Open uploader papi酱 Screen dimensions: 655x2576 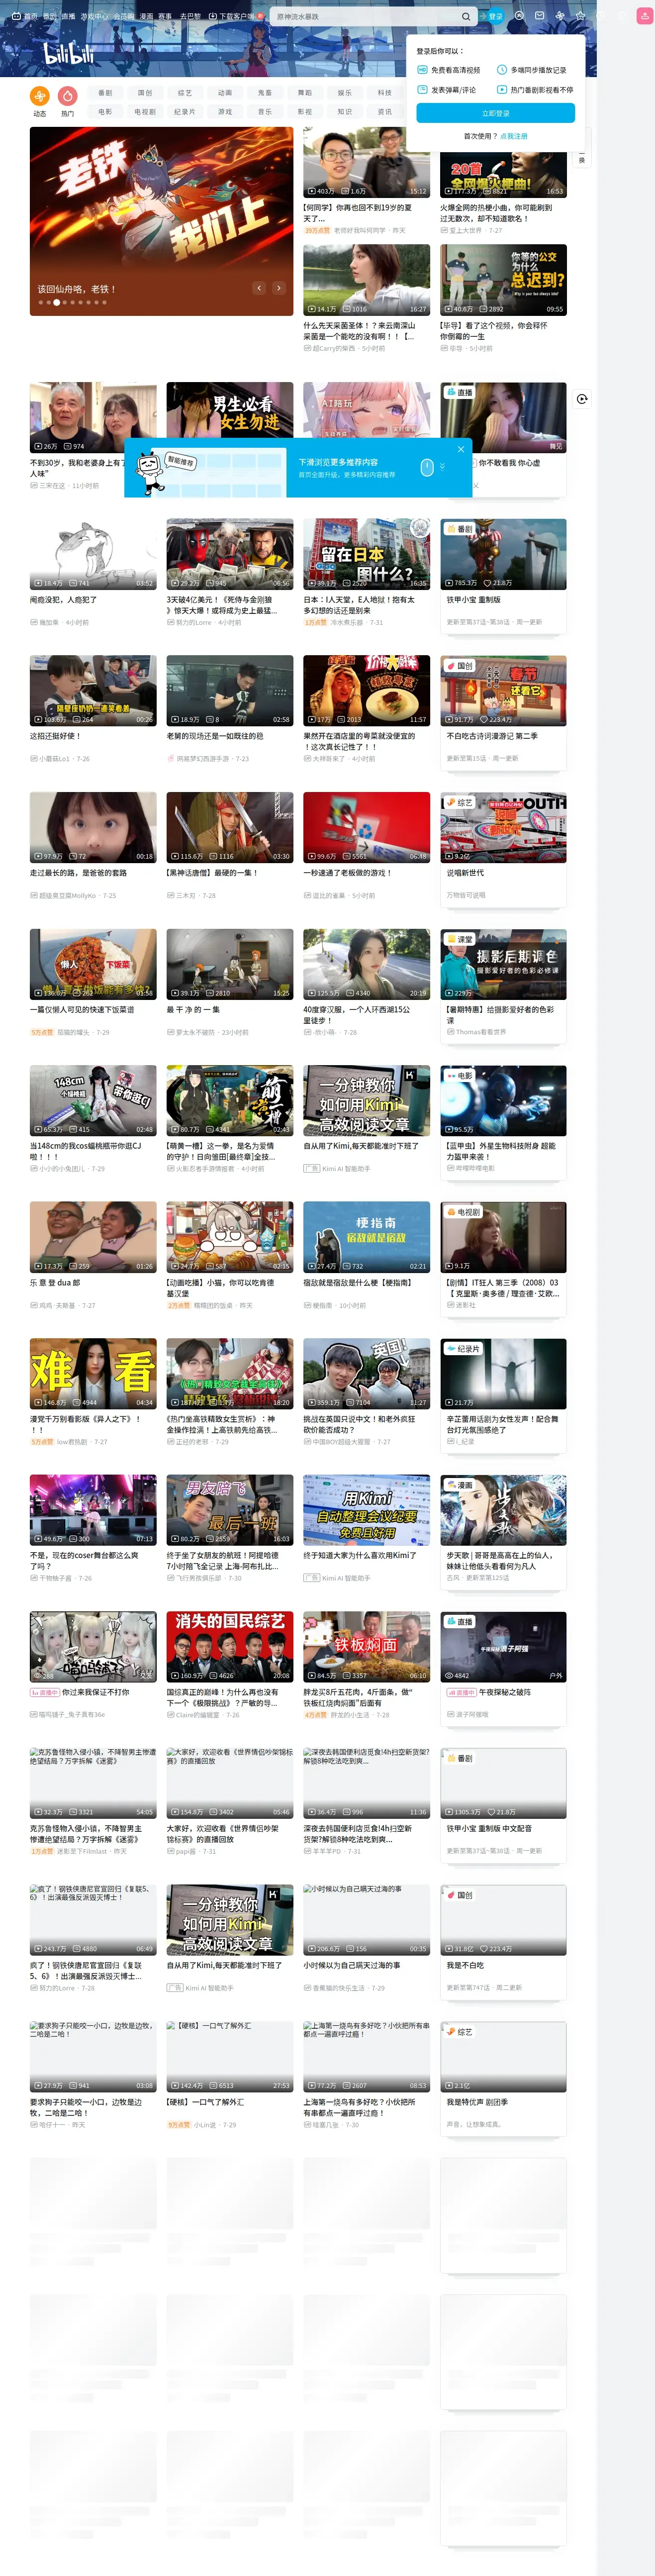click(186, 1851)
